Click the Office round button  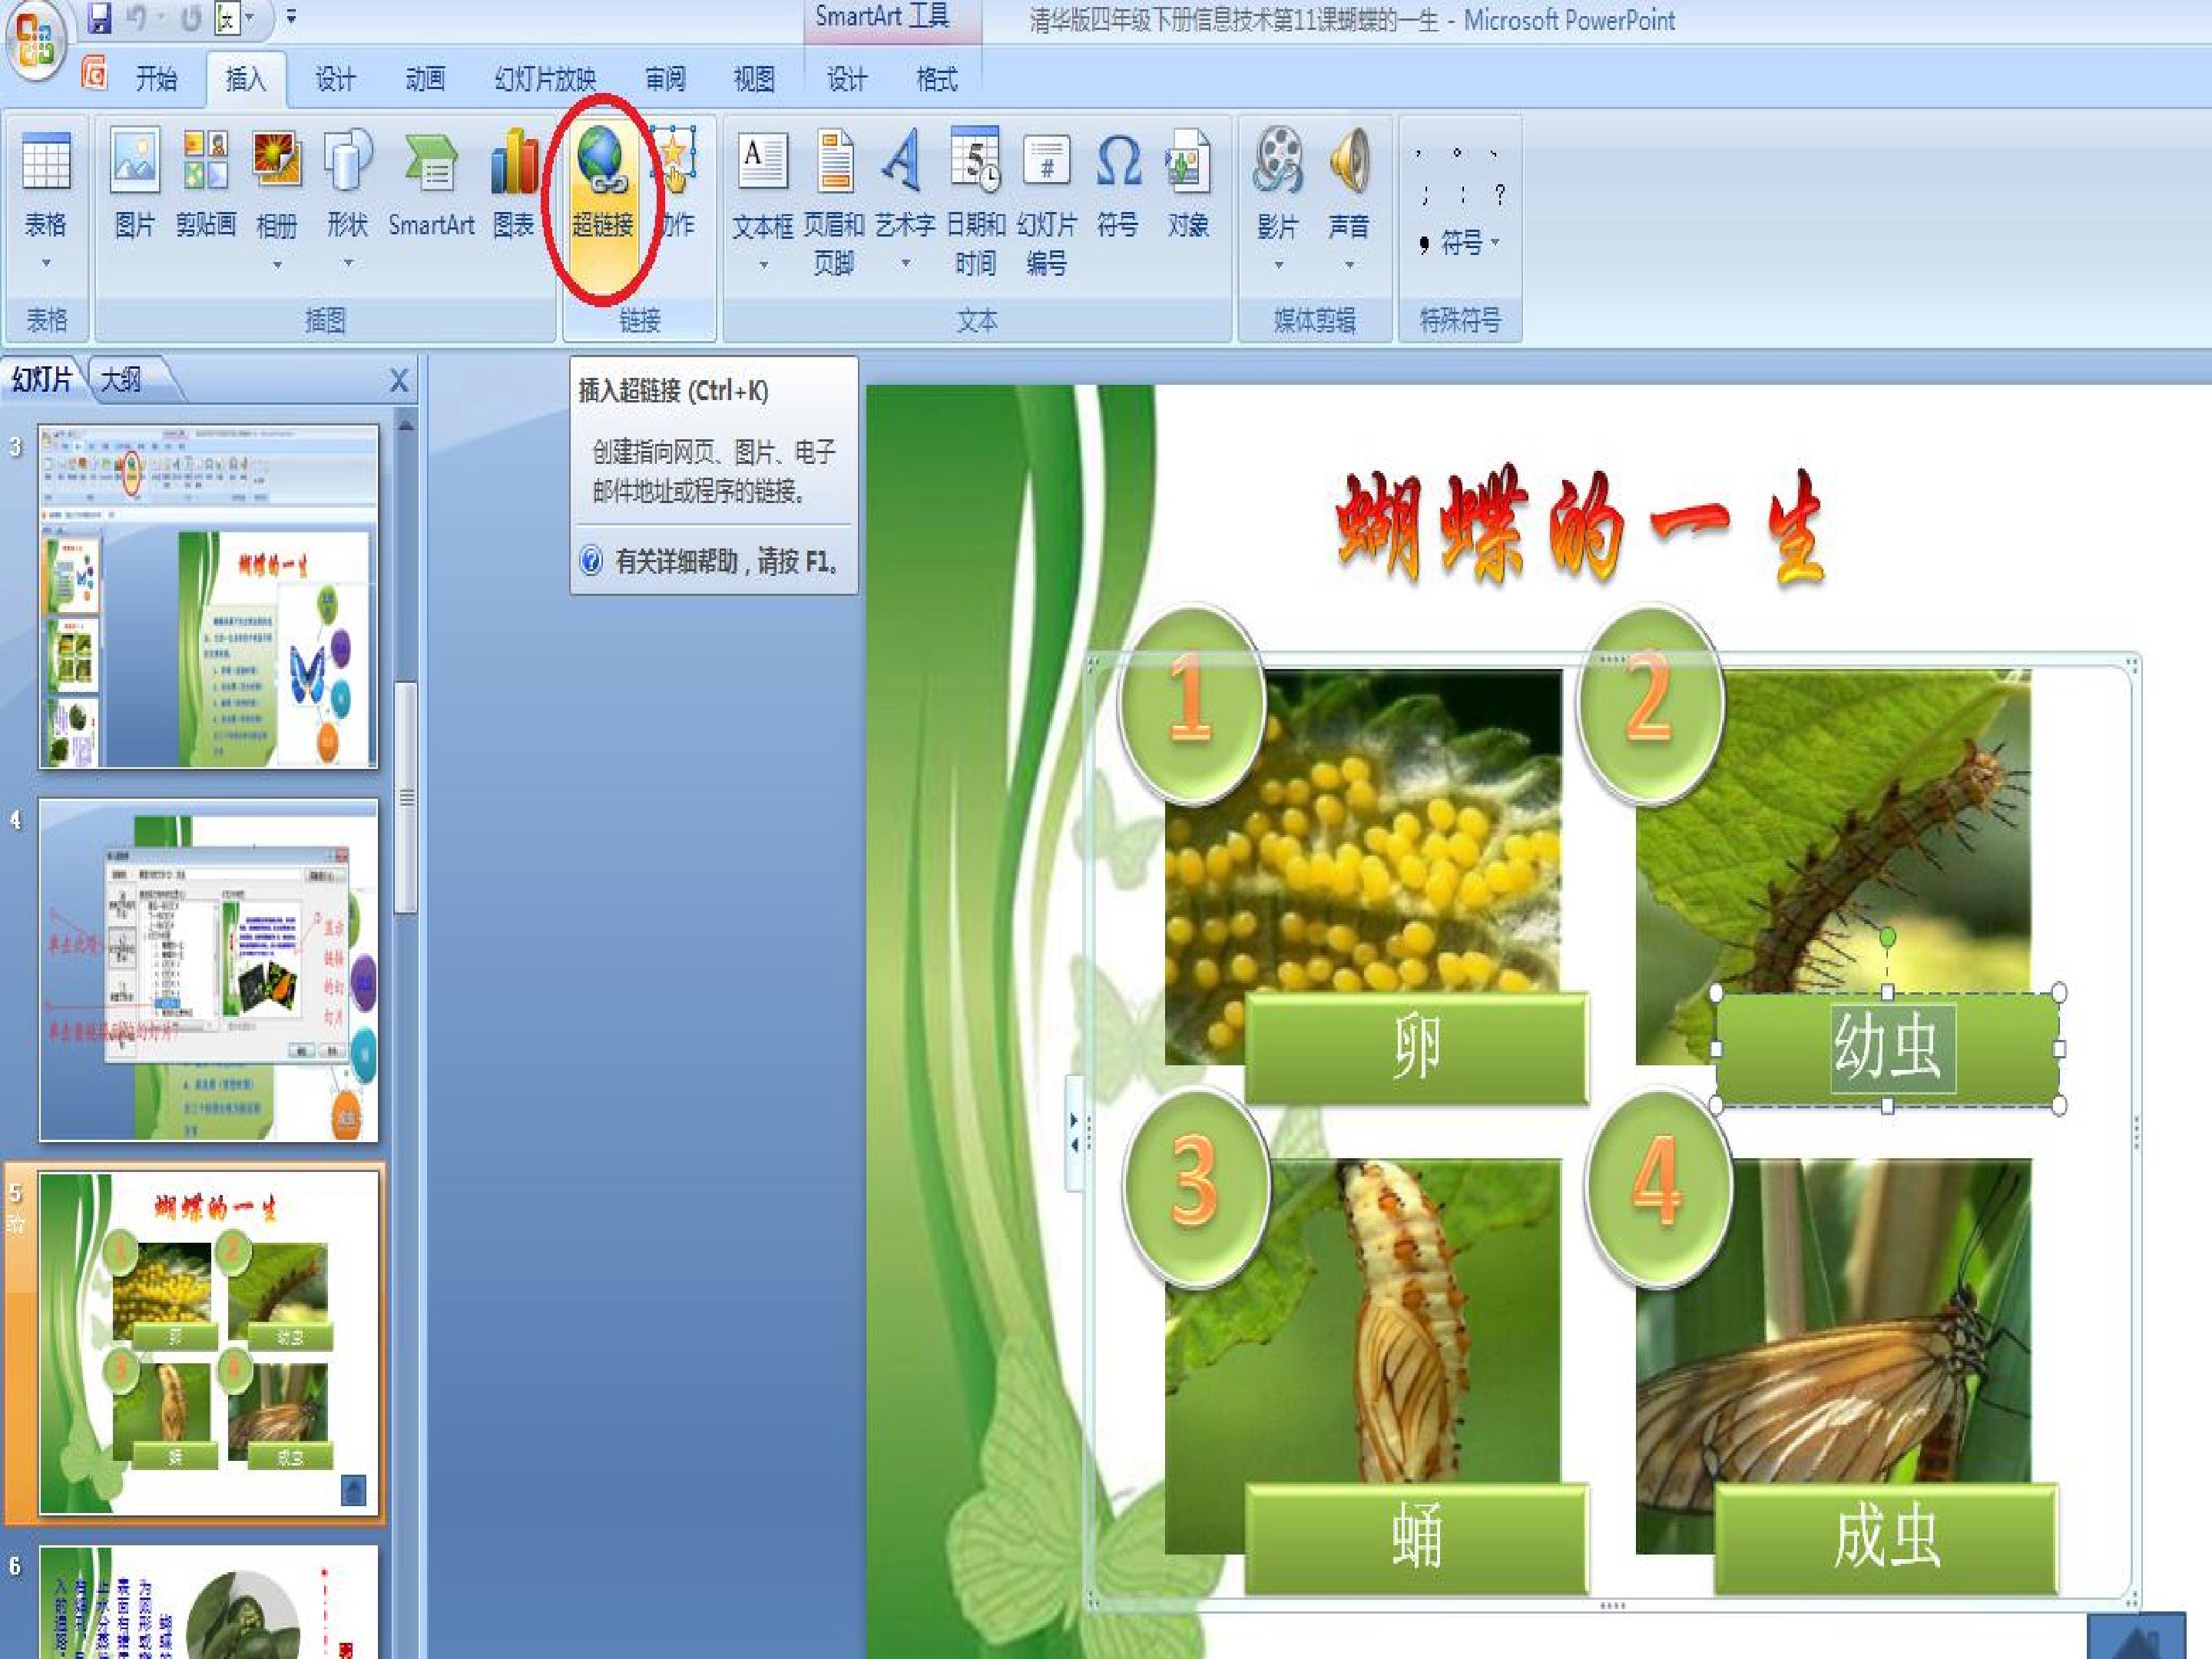click(35, 41)
